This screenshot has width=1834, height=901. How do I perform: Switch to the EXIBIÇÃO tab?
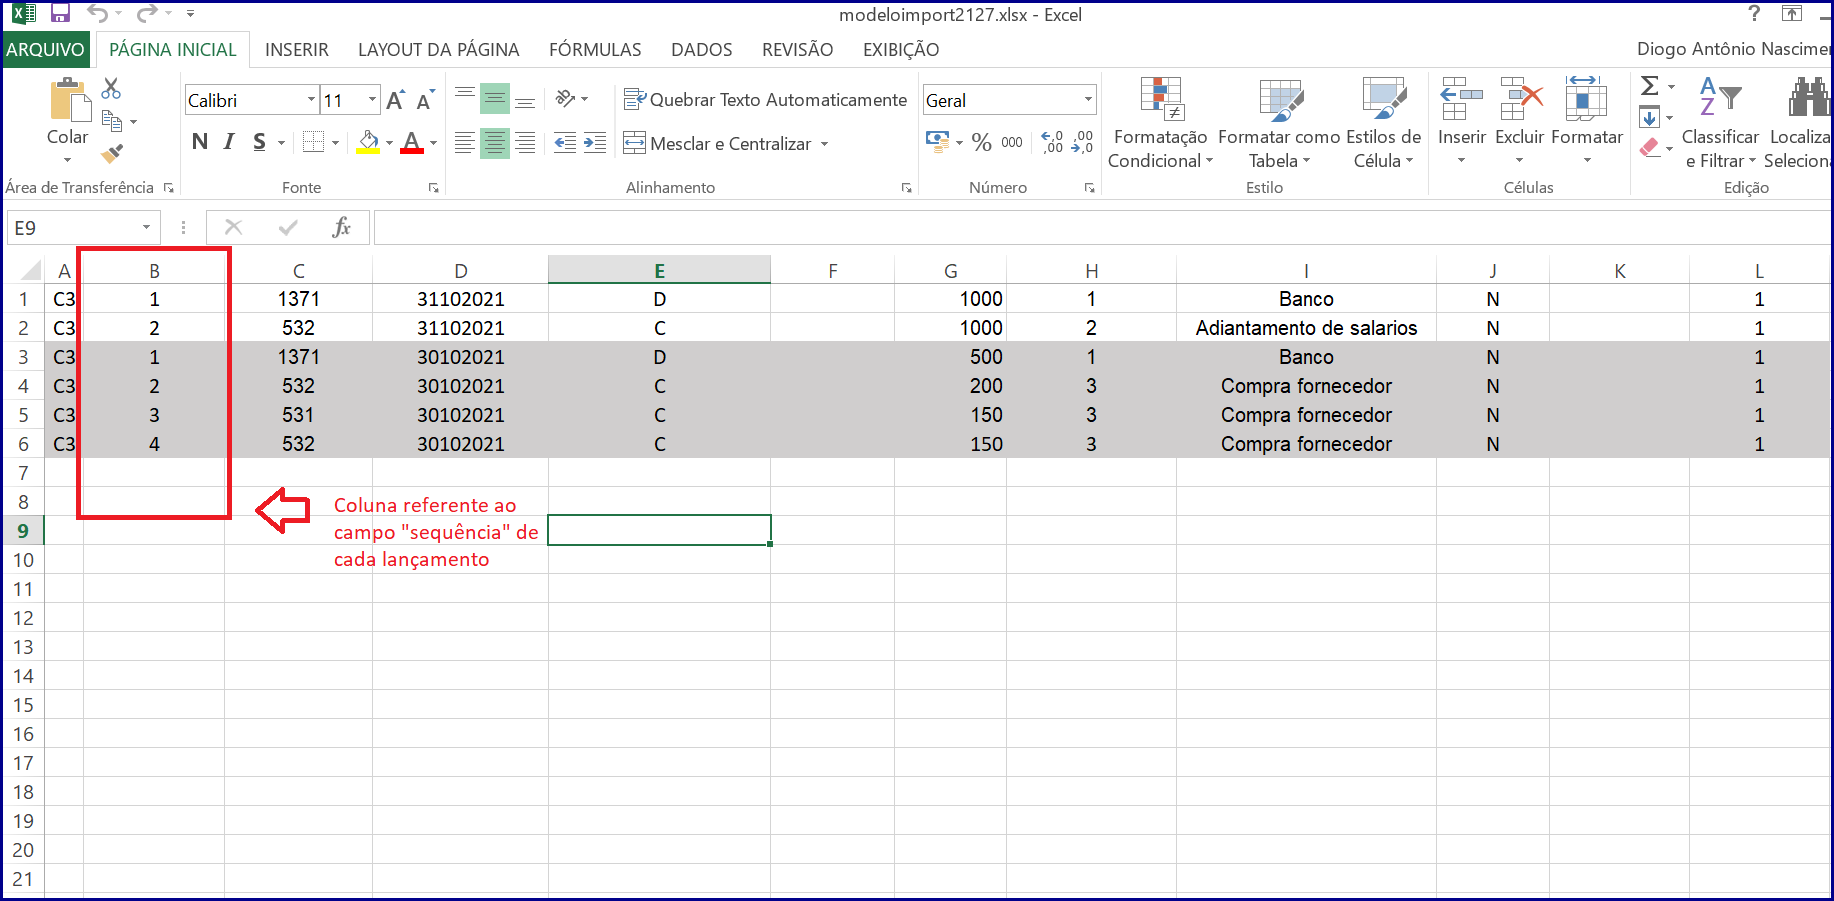point(901,49)
